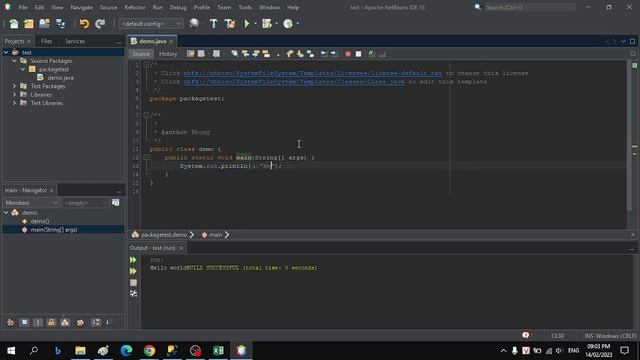
Task: Switch to the Services tab
Action: [75, 41]
